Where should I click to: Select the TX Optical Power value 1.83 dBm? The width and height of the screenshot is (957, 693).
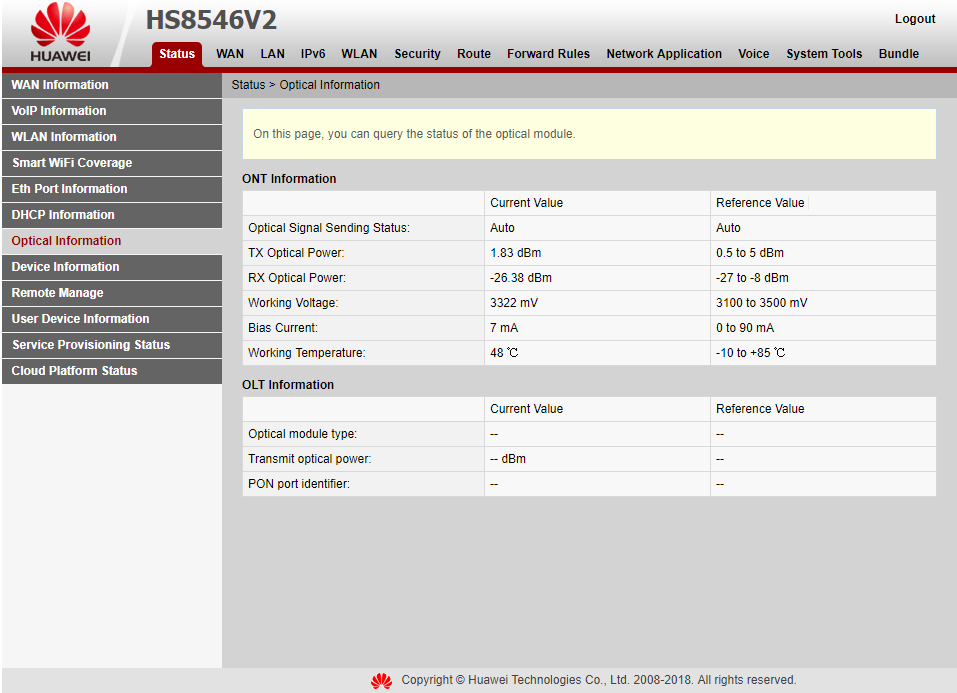tap(515, 253)
